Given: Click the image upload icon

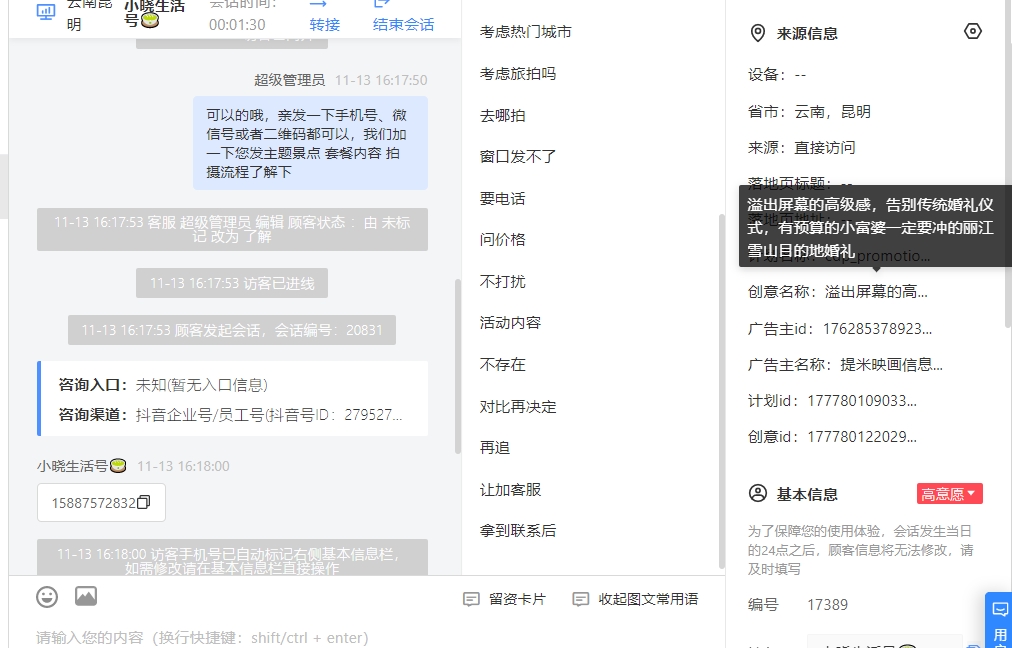Looking at the screenshot, I should 86,596.
